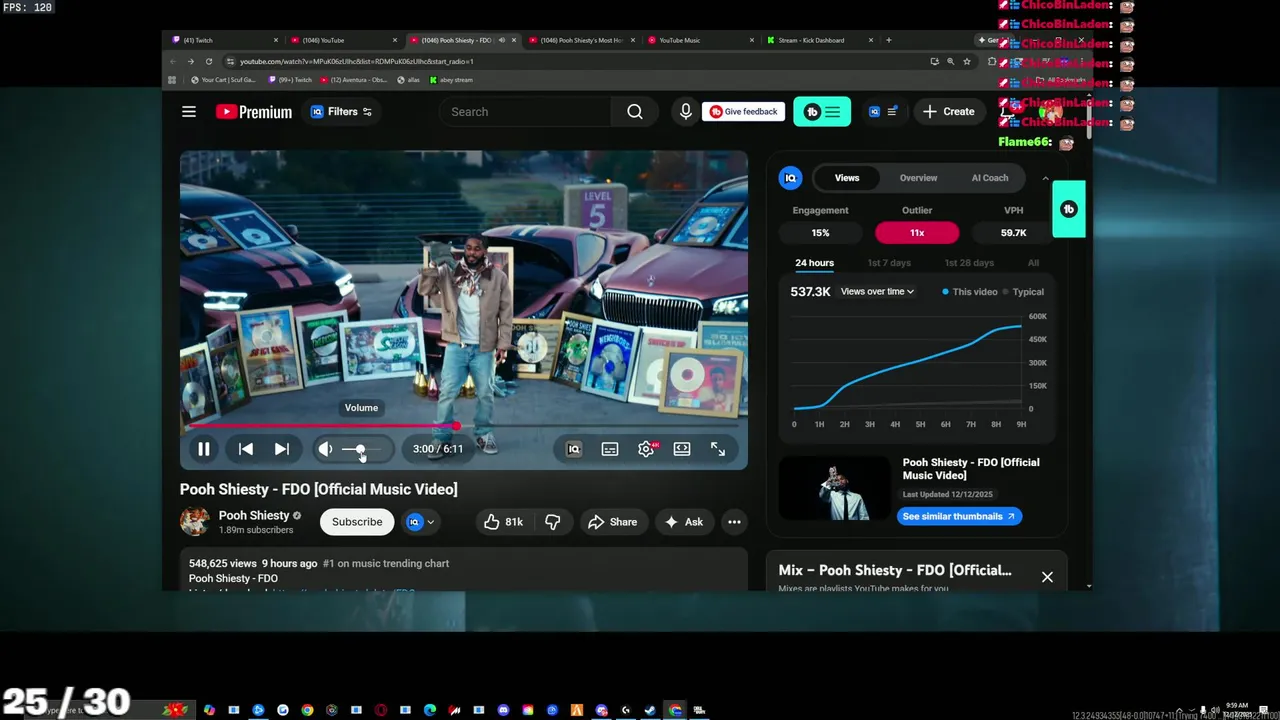This screenshot has height=720, width=1280.
Task: Select the Views tab in vidIQ panel
Action: 847,178
